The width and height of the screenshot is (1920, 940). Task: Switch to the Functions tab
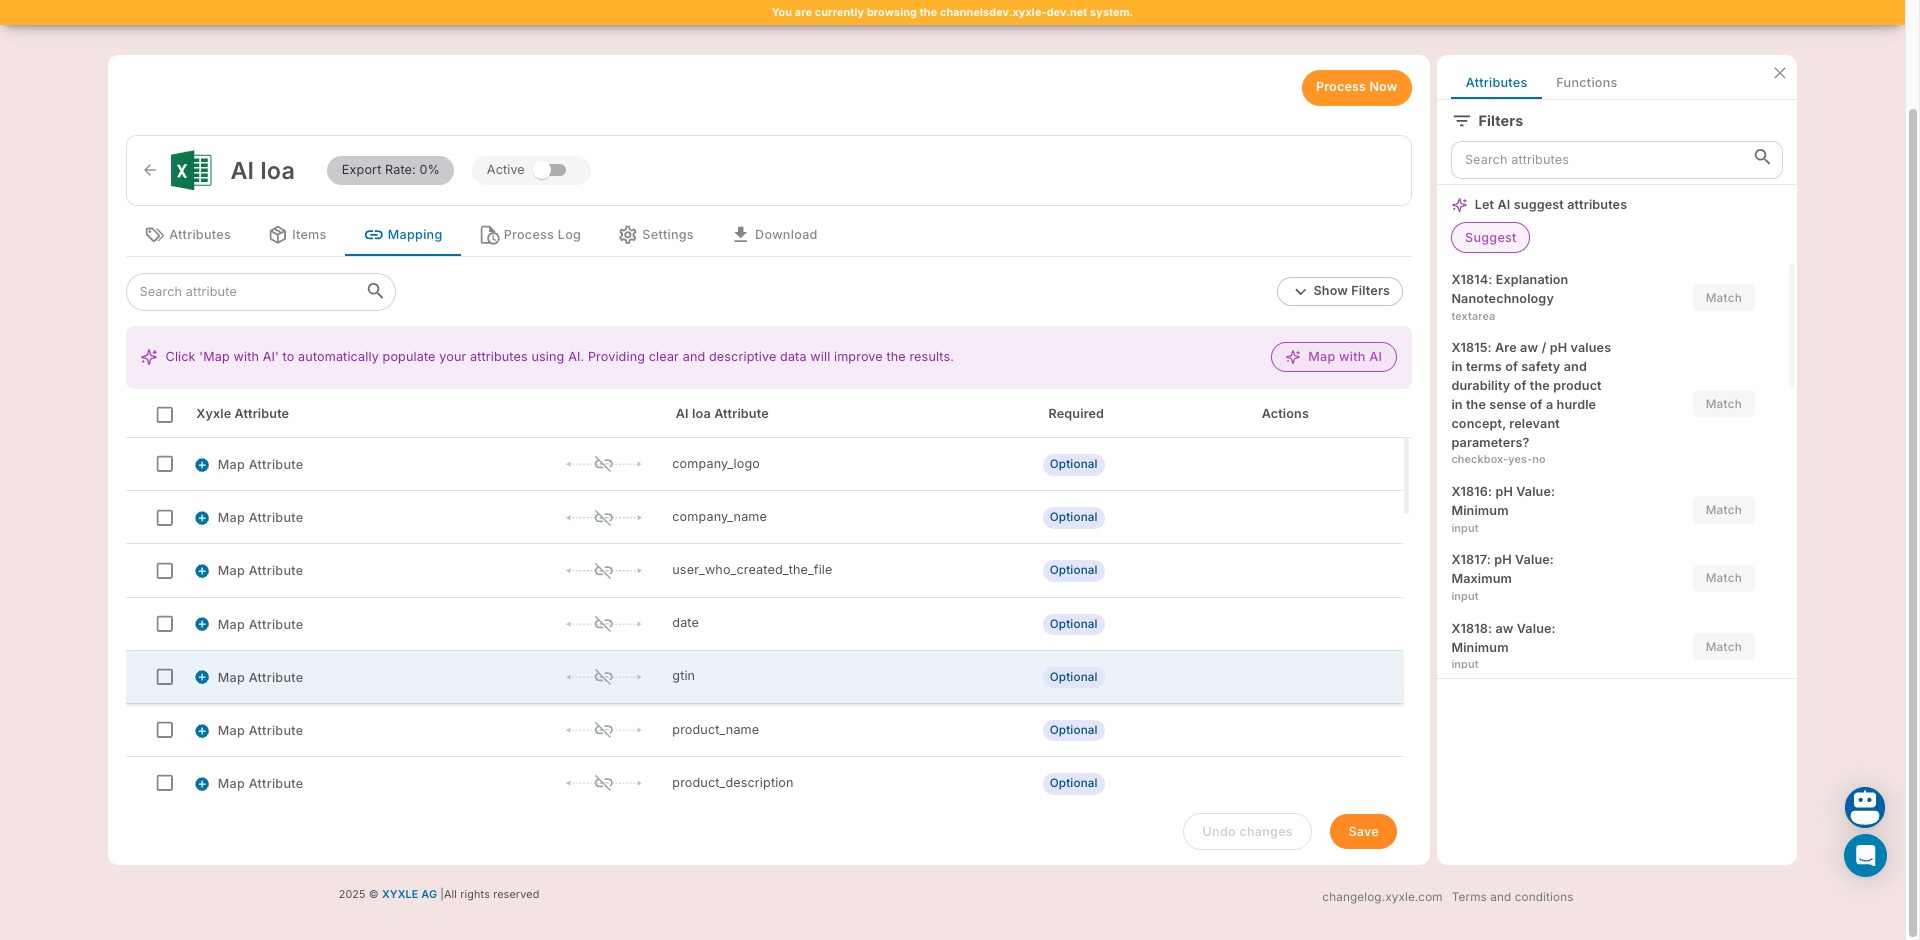click(1586, 83)
